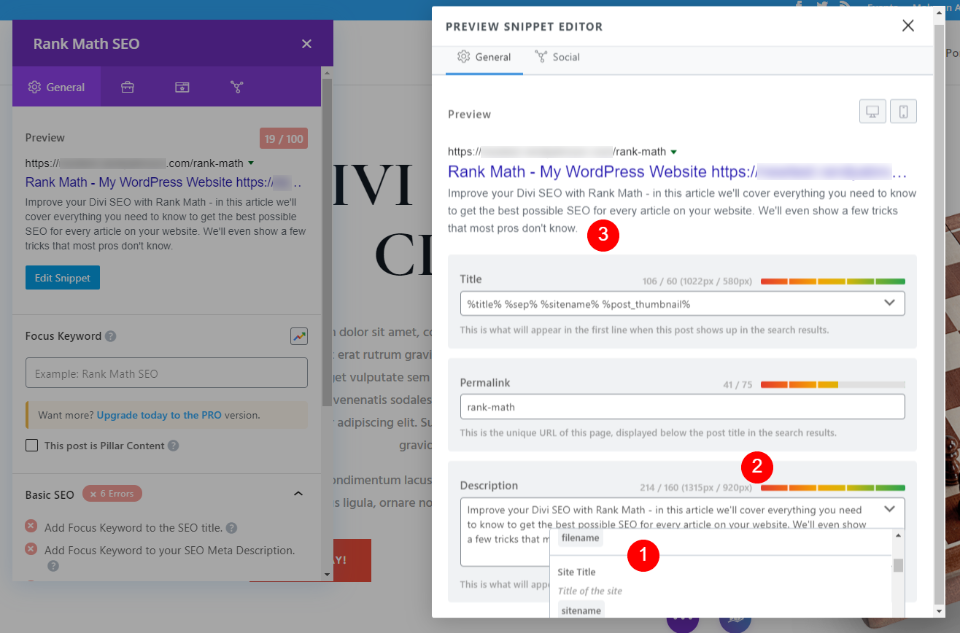This screenshot has height=633, width=960.
Task: Click help icon beside Pillar Content label
Action: 173,446
